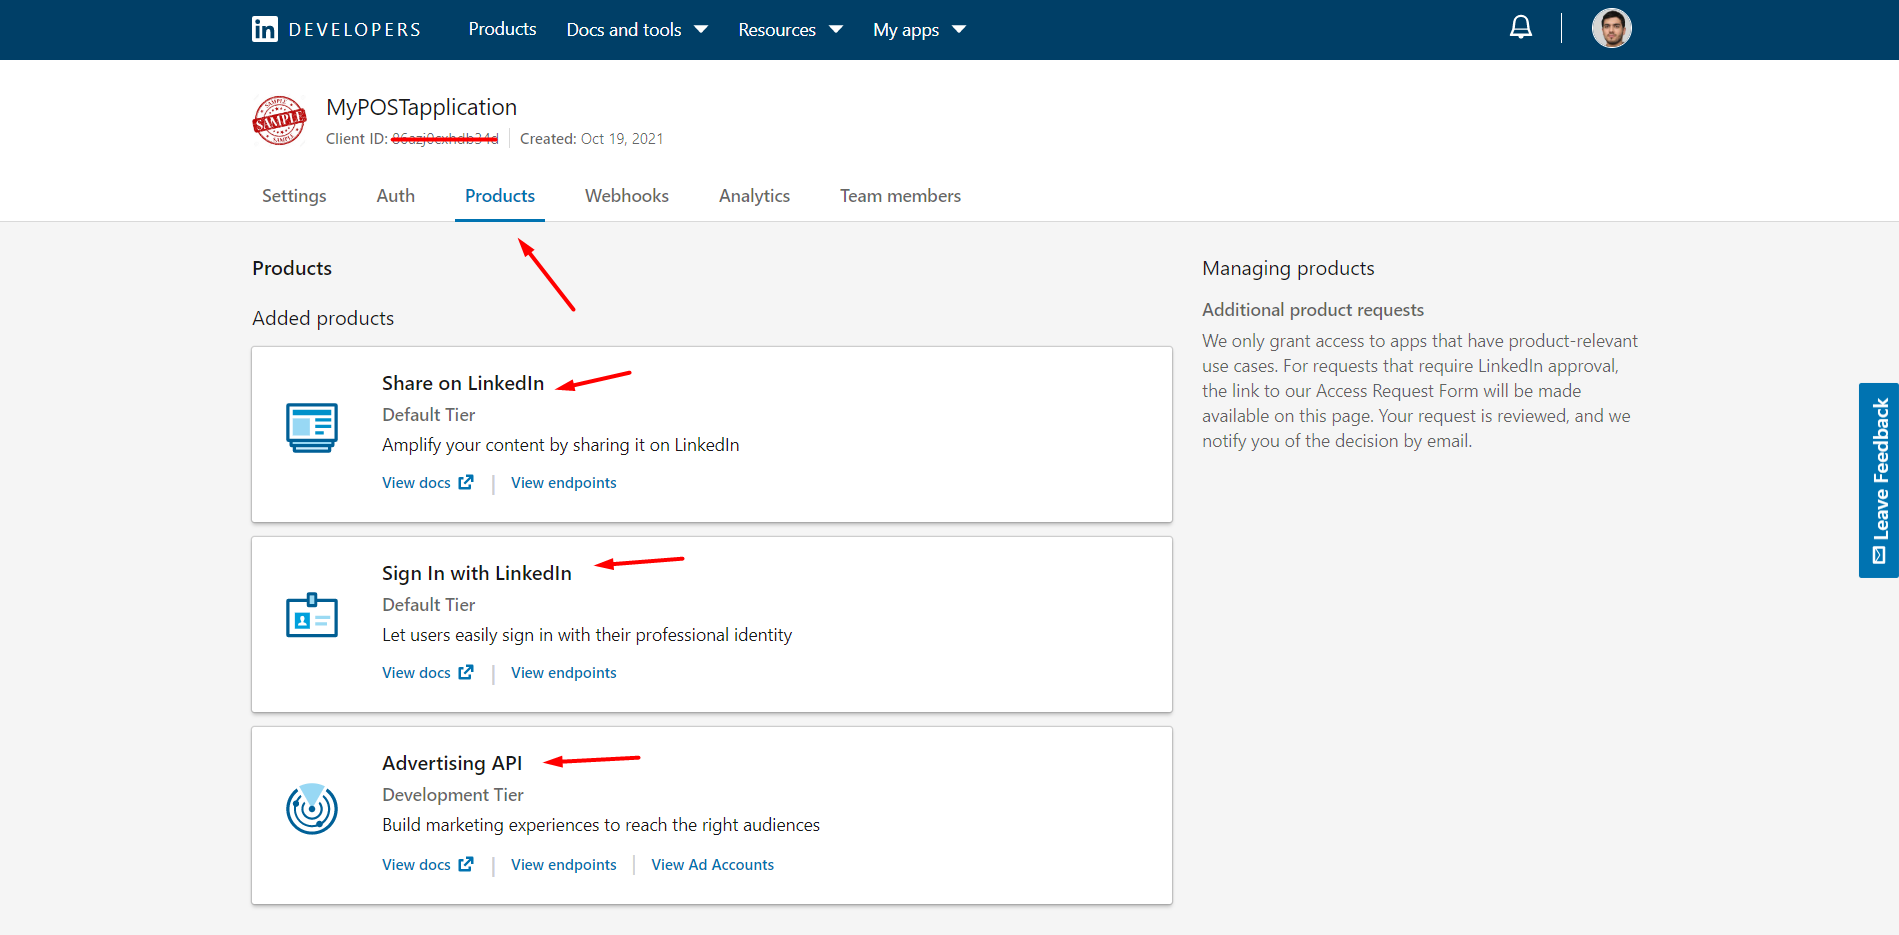
Task: Click the Added products heading
Action: (x=323, y=318)
